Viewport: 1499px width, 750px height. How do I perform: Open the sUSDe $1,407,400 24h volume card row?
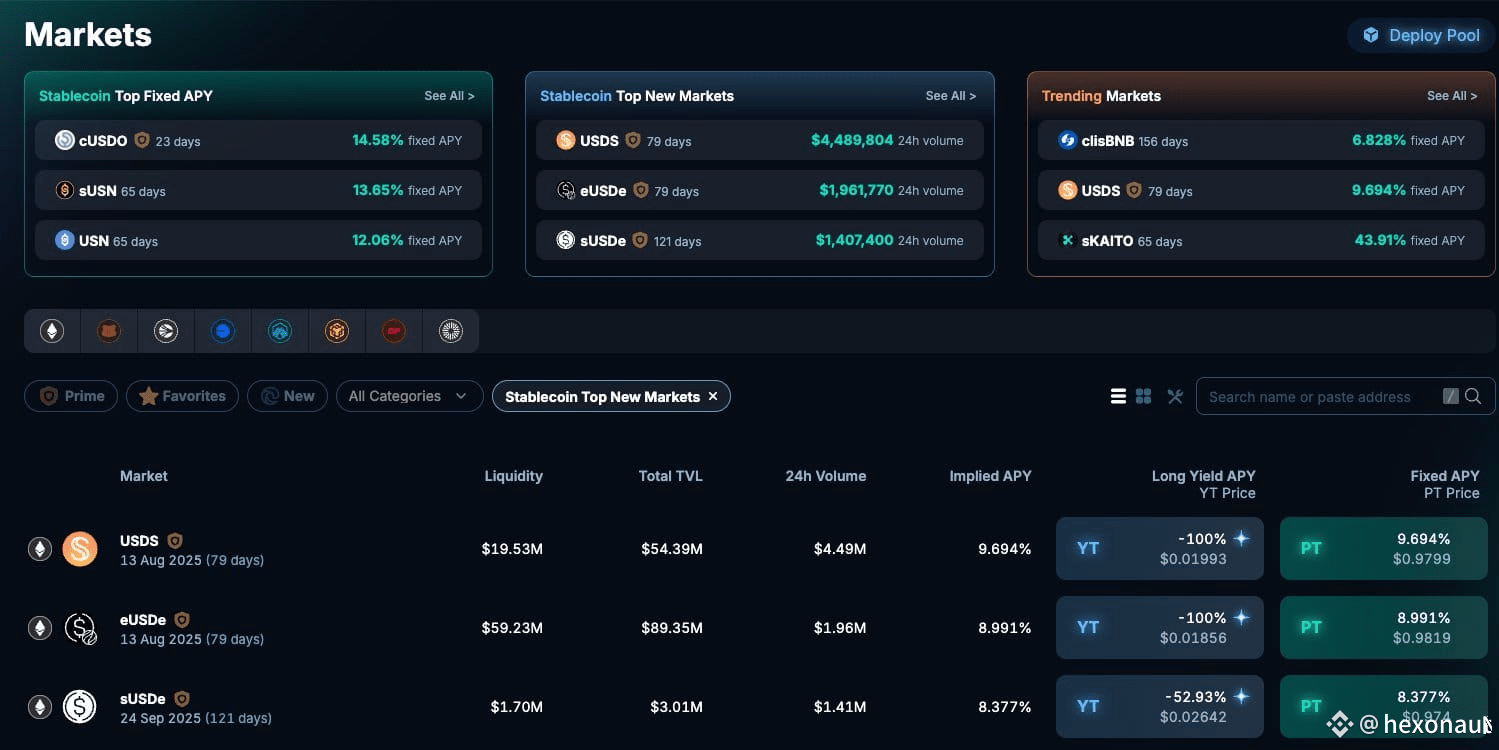tap(760, 240)
